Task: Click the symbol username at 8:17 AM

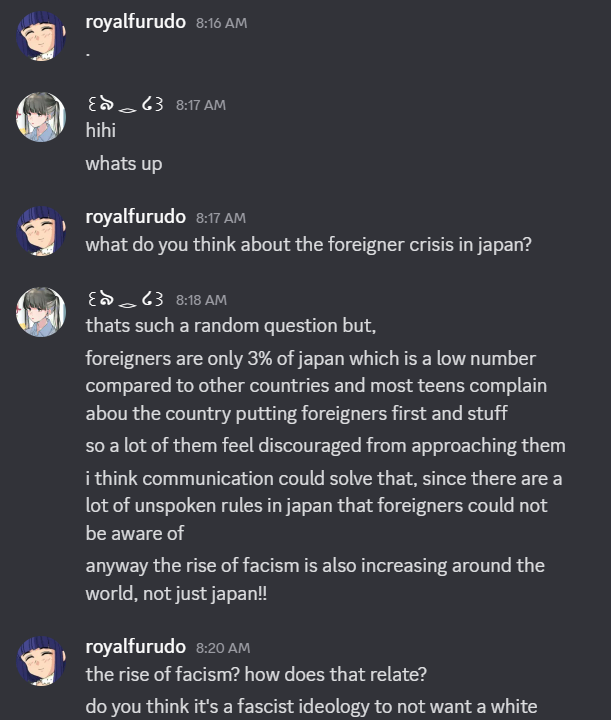Action: 125,105
